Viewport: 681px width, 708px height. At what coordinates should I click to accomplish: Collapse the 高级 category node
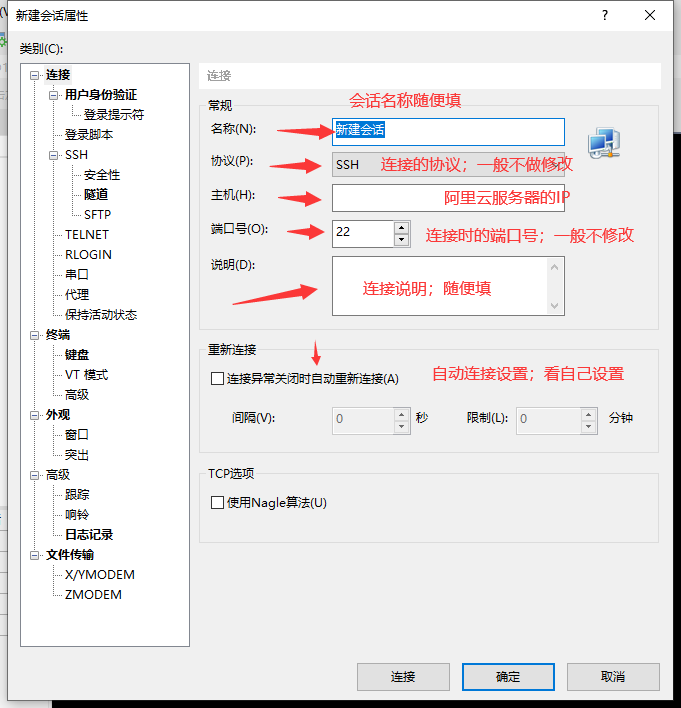click(34, 475)
